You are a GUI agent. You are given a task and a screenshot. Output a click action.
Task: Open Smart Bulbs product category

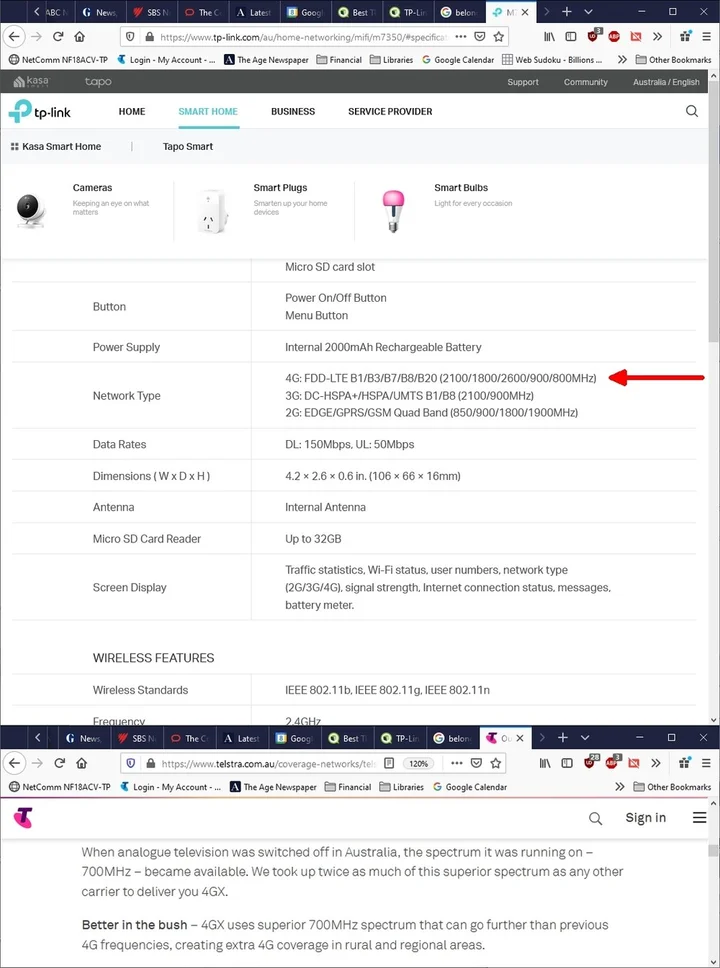pos(461,188)
